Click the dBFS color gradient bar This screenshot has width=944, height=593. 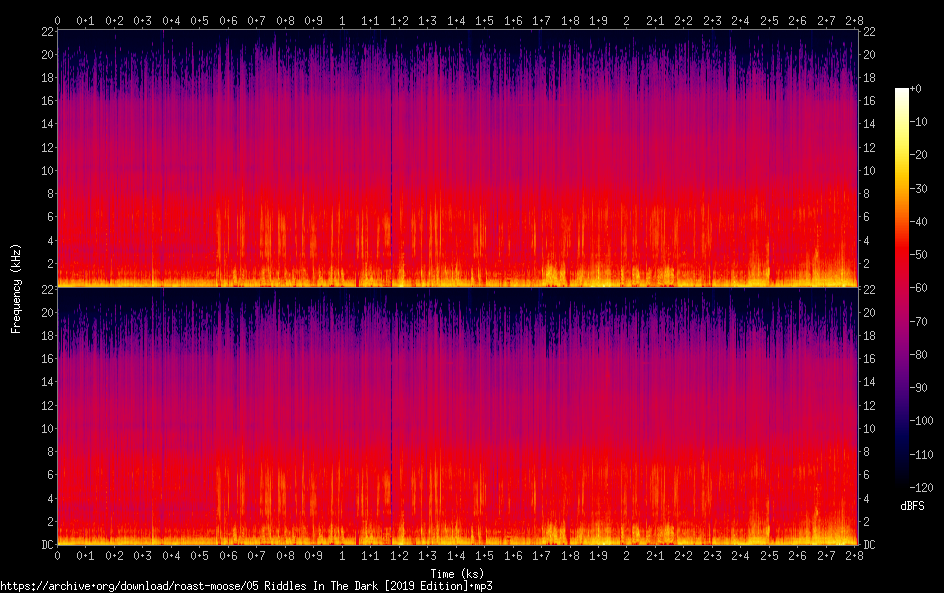[902, 288]
